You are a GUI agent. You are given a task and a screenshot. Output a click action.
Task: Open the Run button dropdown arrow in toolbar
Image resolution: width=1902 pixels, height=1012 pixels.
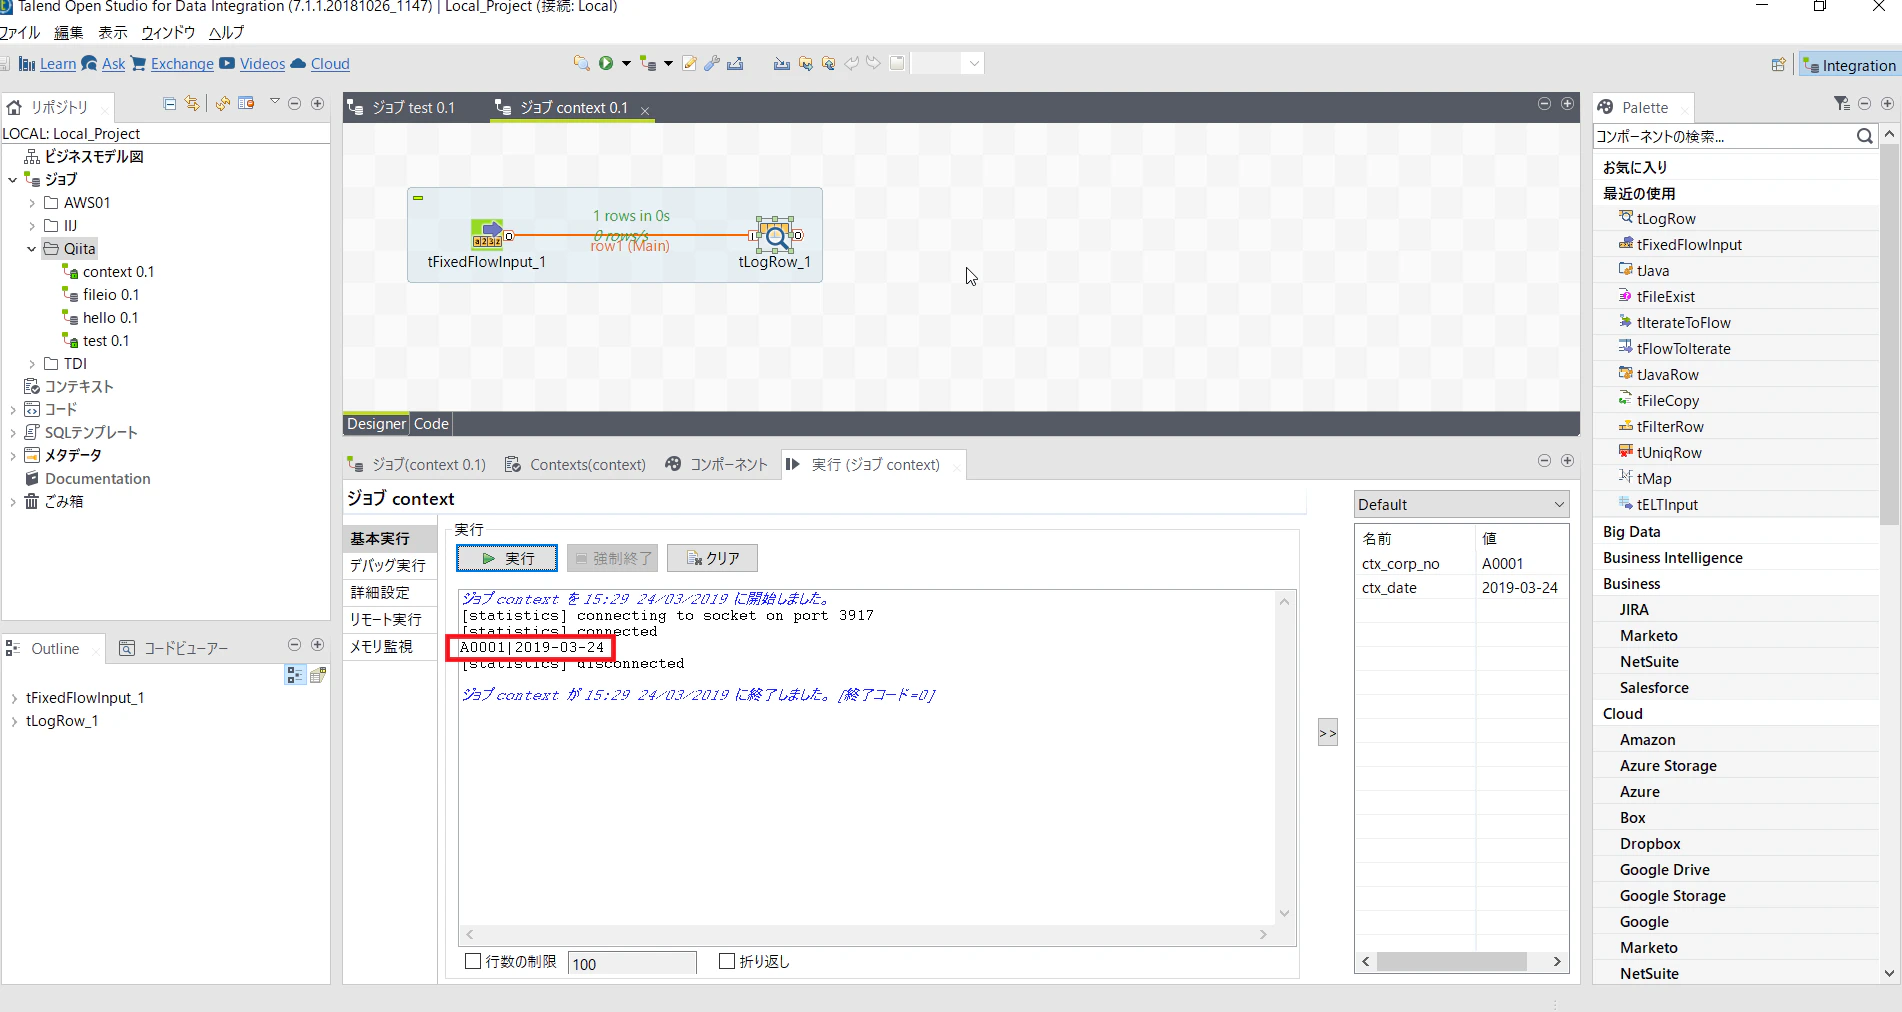coord(626,63)
